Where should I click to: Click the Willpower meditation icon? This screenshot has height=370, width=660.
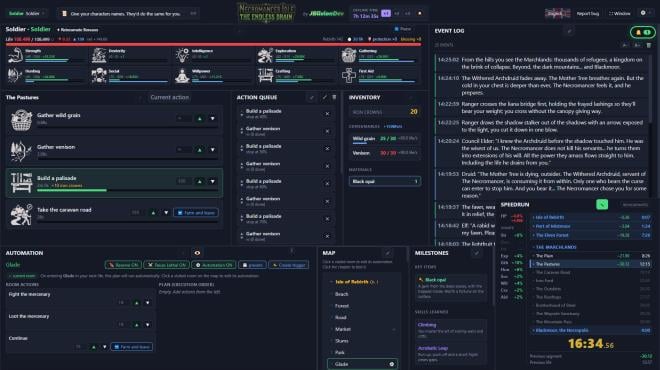click(182, 75)
